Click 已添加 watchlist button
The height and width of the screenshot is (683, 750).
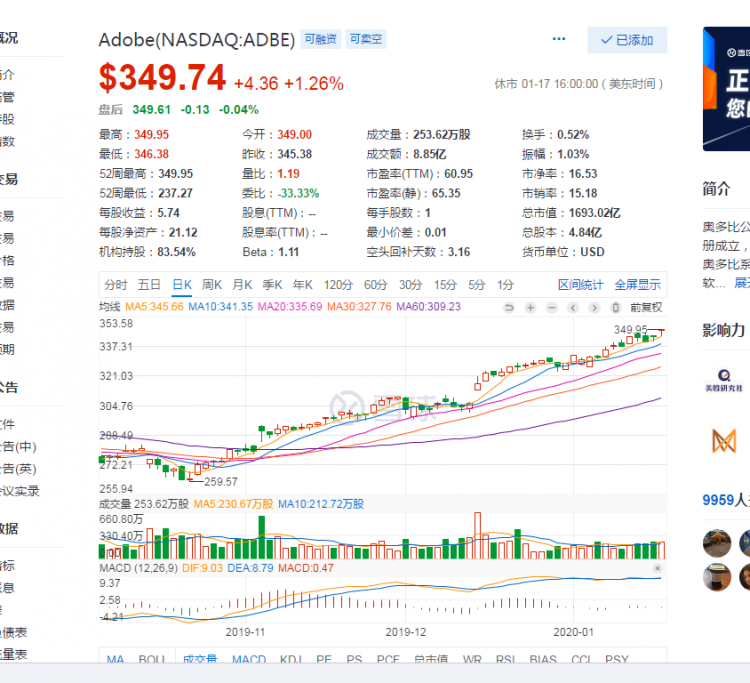pyautogui.click(x=627, y=40)
